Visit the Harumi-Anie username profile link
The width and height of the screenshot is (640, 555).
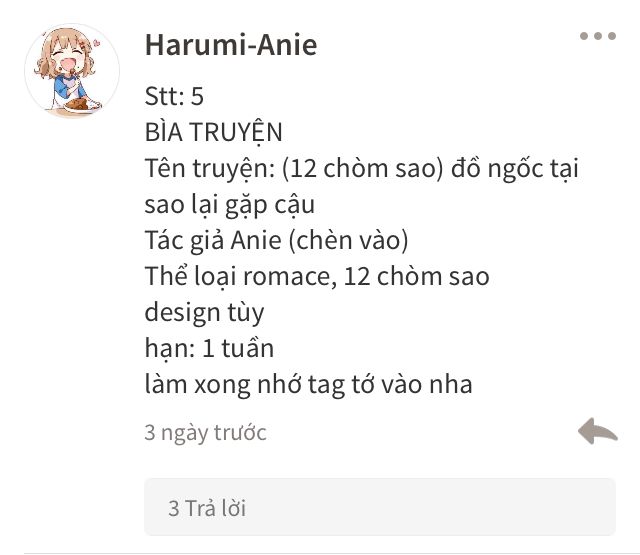[231, 44]
